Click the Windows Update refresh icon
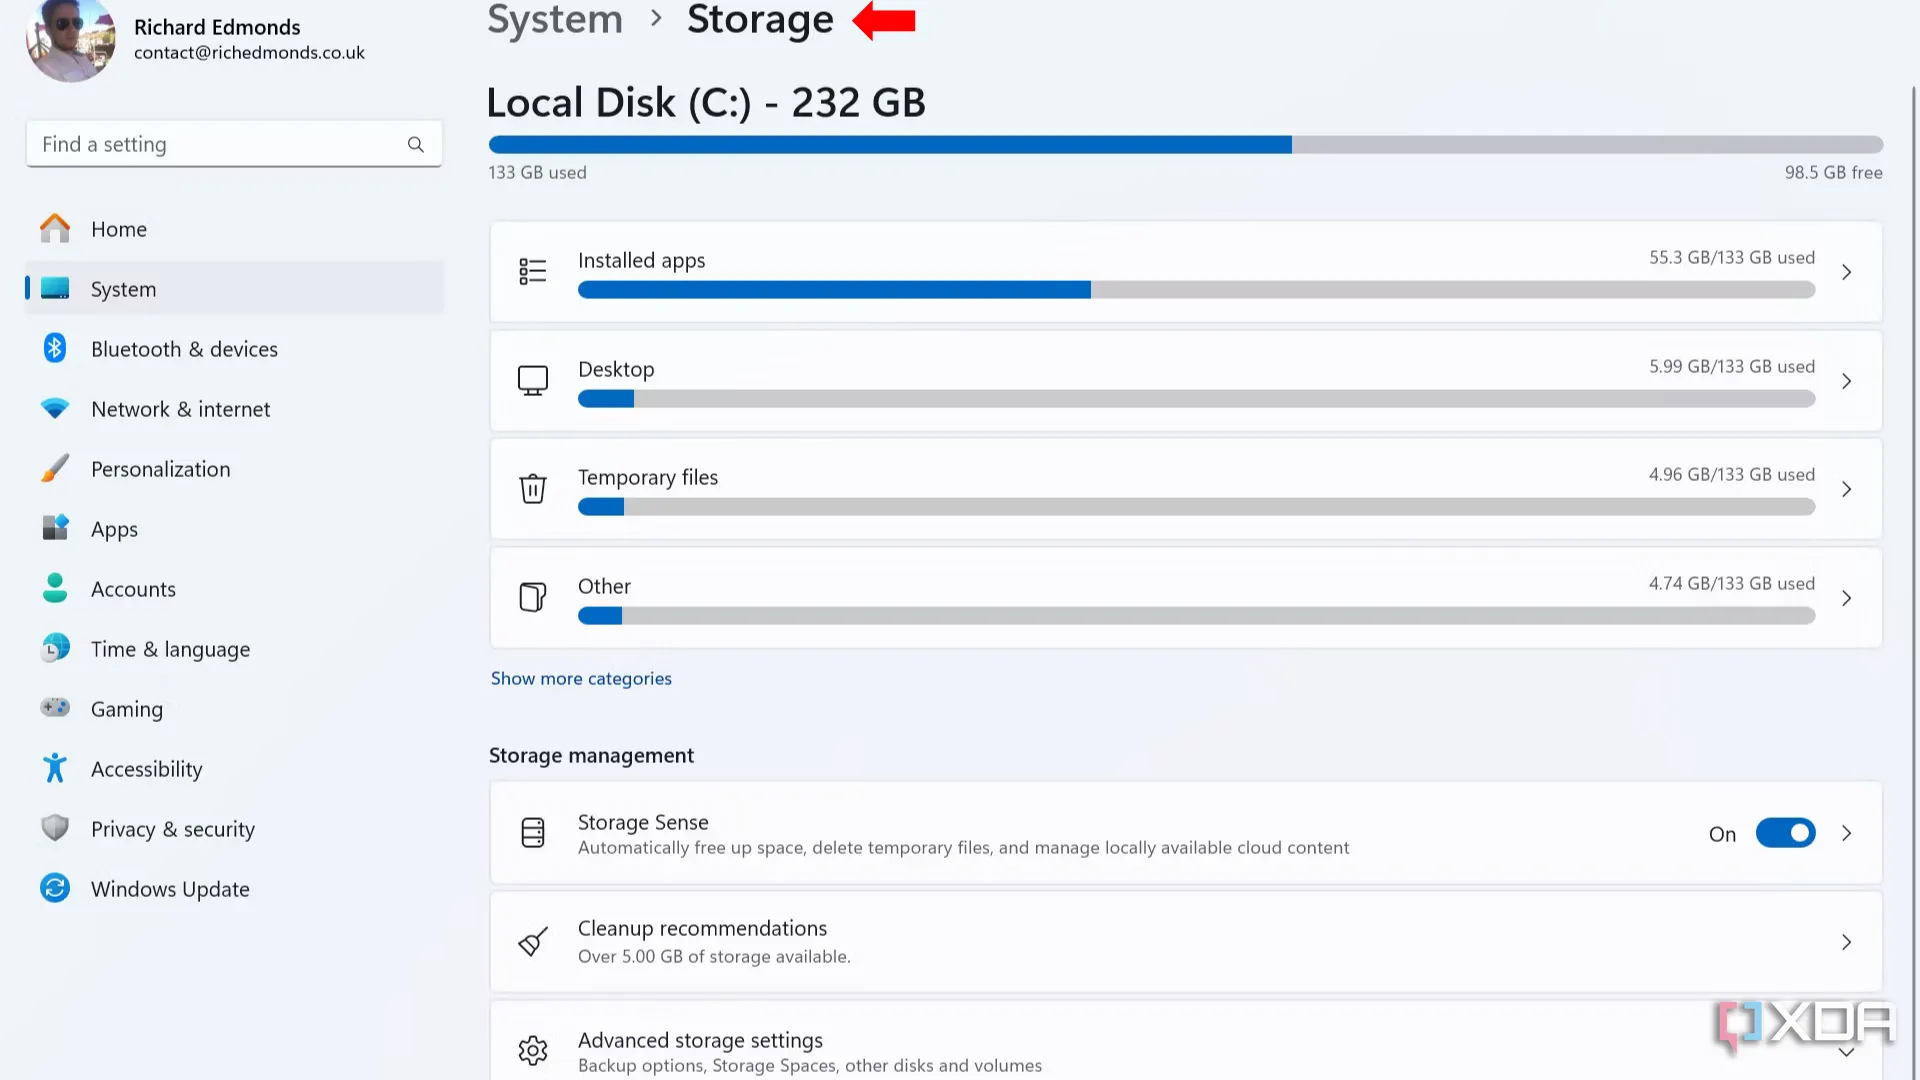The image size is (1920, 1080). coord(55,888)
